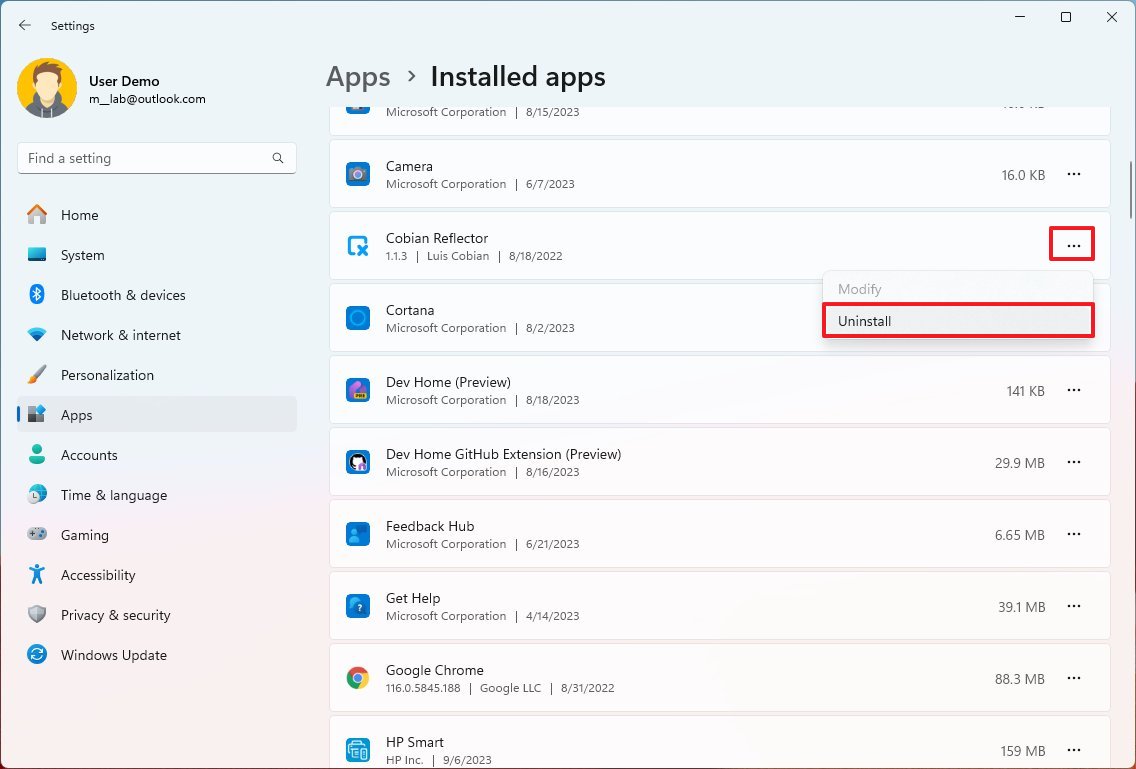Select Bluetooth & devices in the sidebar
This screenshot has width=1136, height=769.
tap(122, 295)
